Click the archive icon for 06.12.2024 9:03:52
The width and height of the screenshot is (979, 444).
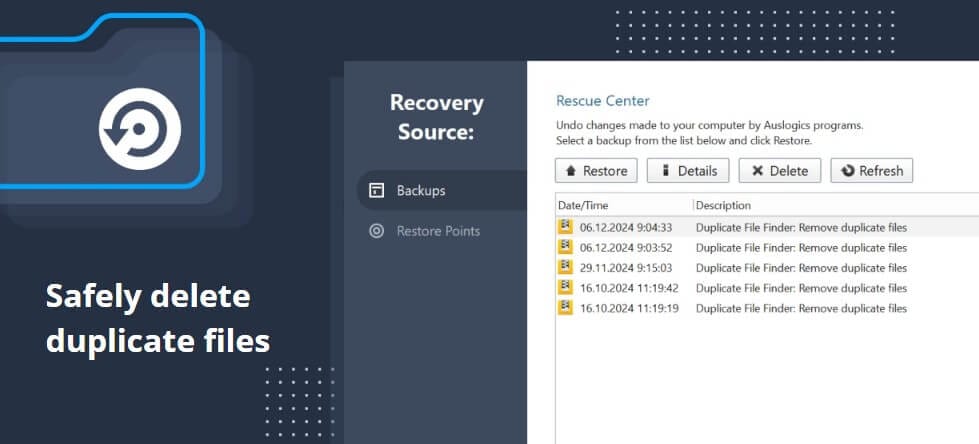coord(565,247)
